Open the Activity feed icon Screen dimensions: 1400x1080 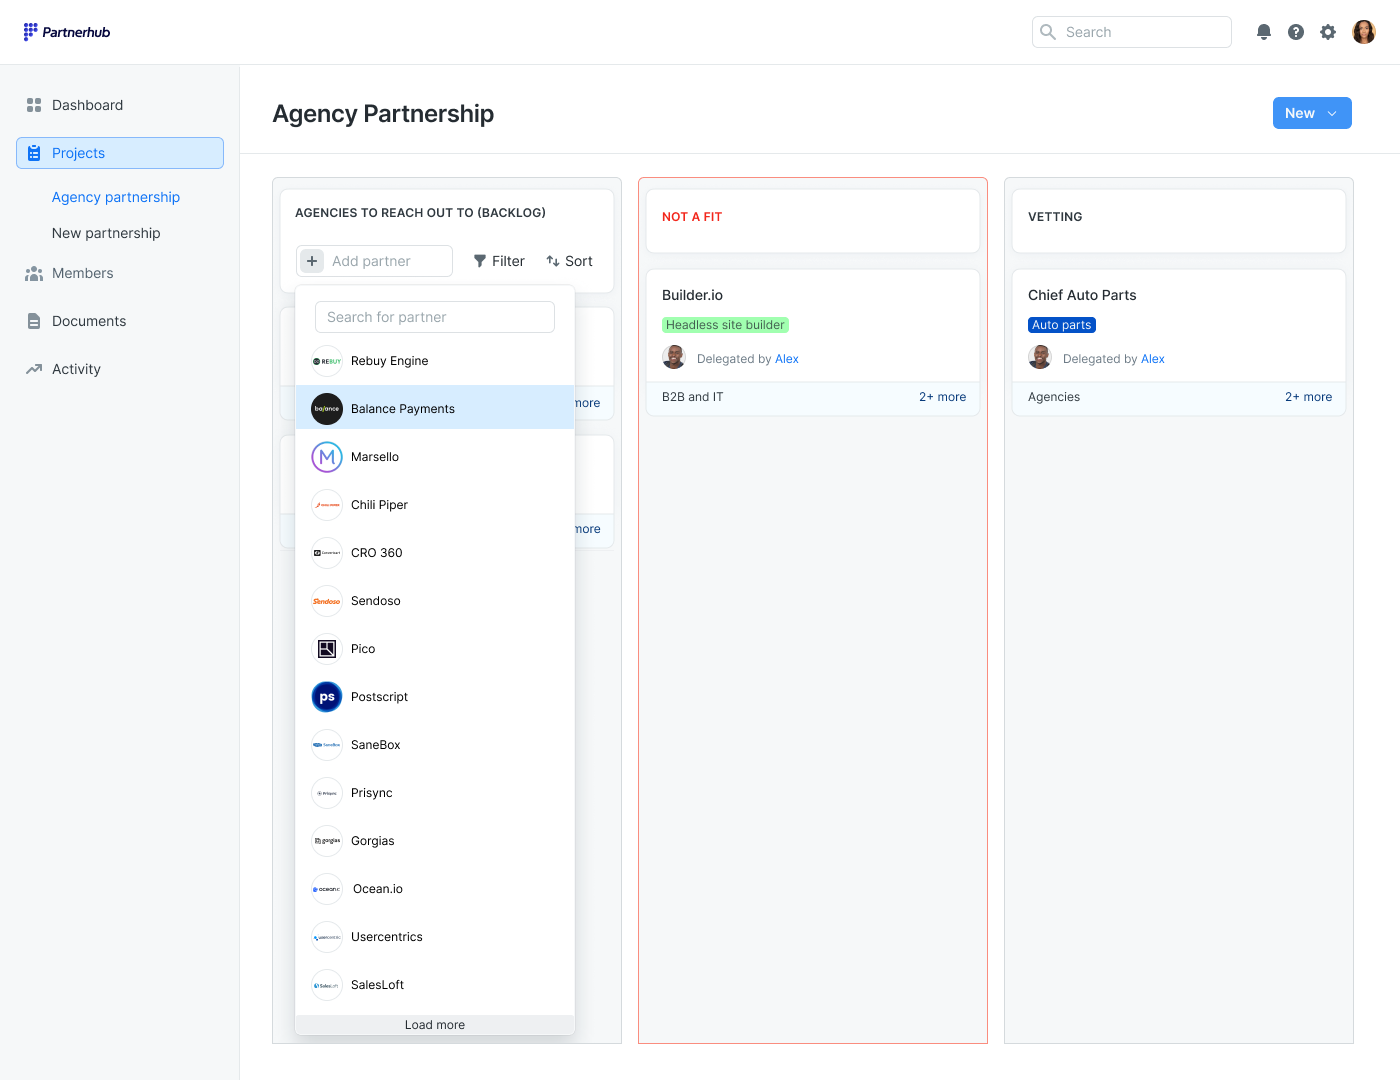tap(34, 368)
